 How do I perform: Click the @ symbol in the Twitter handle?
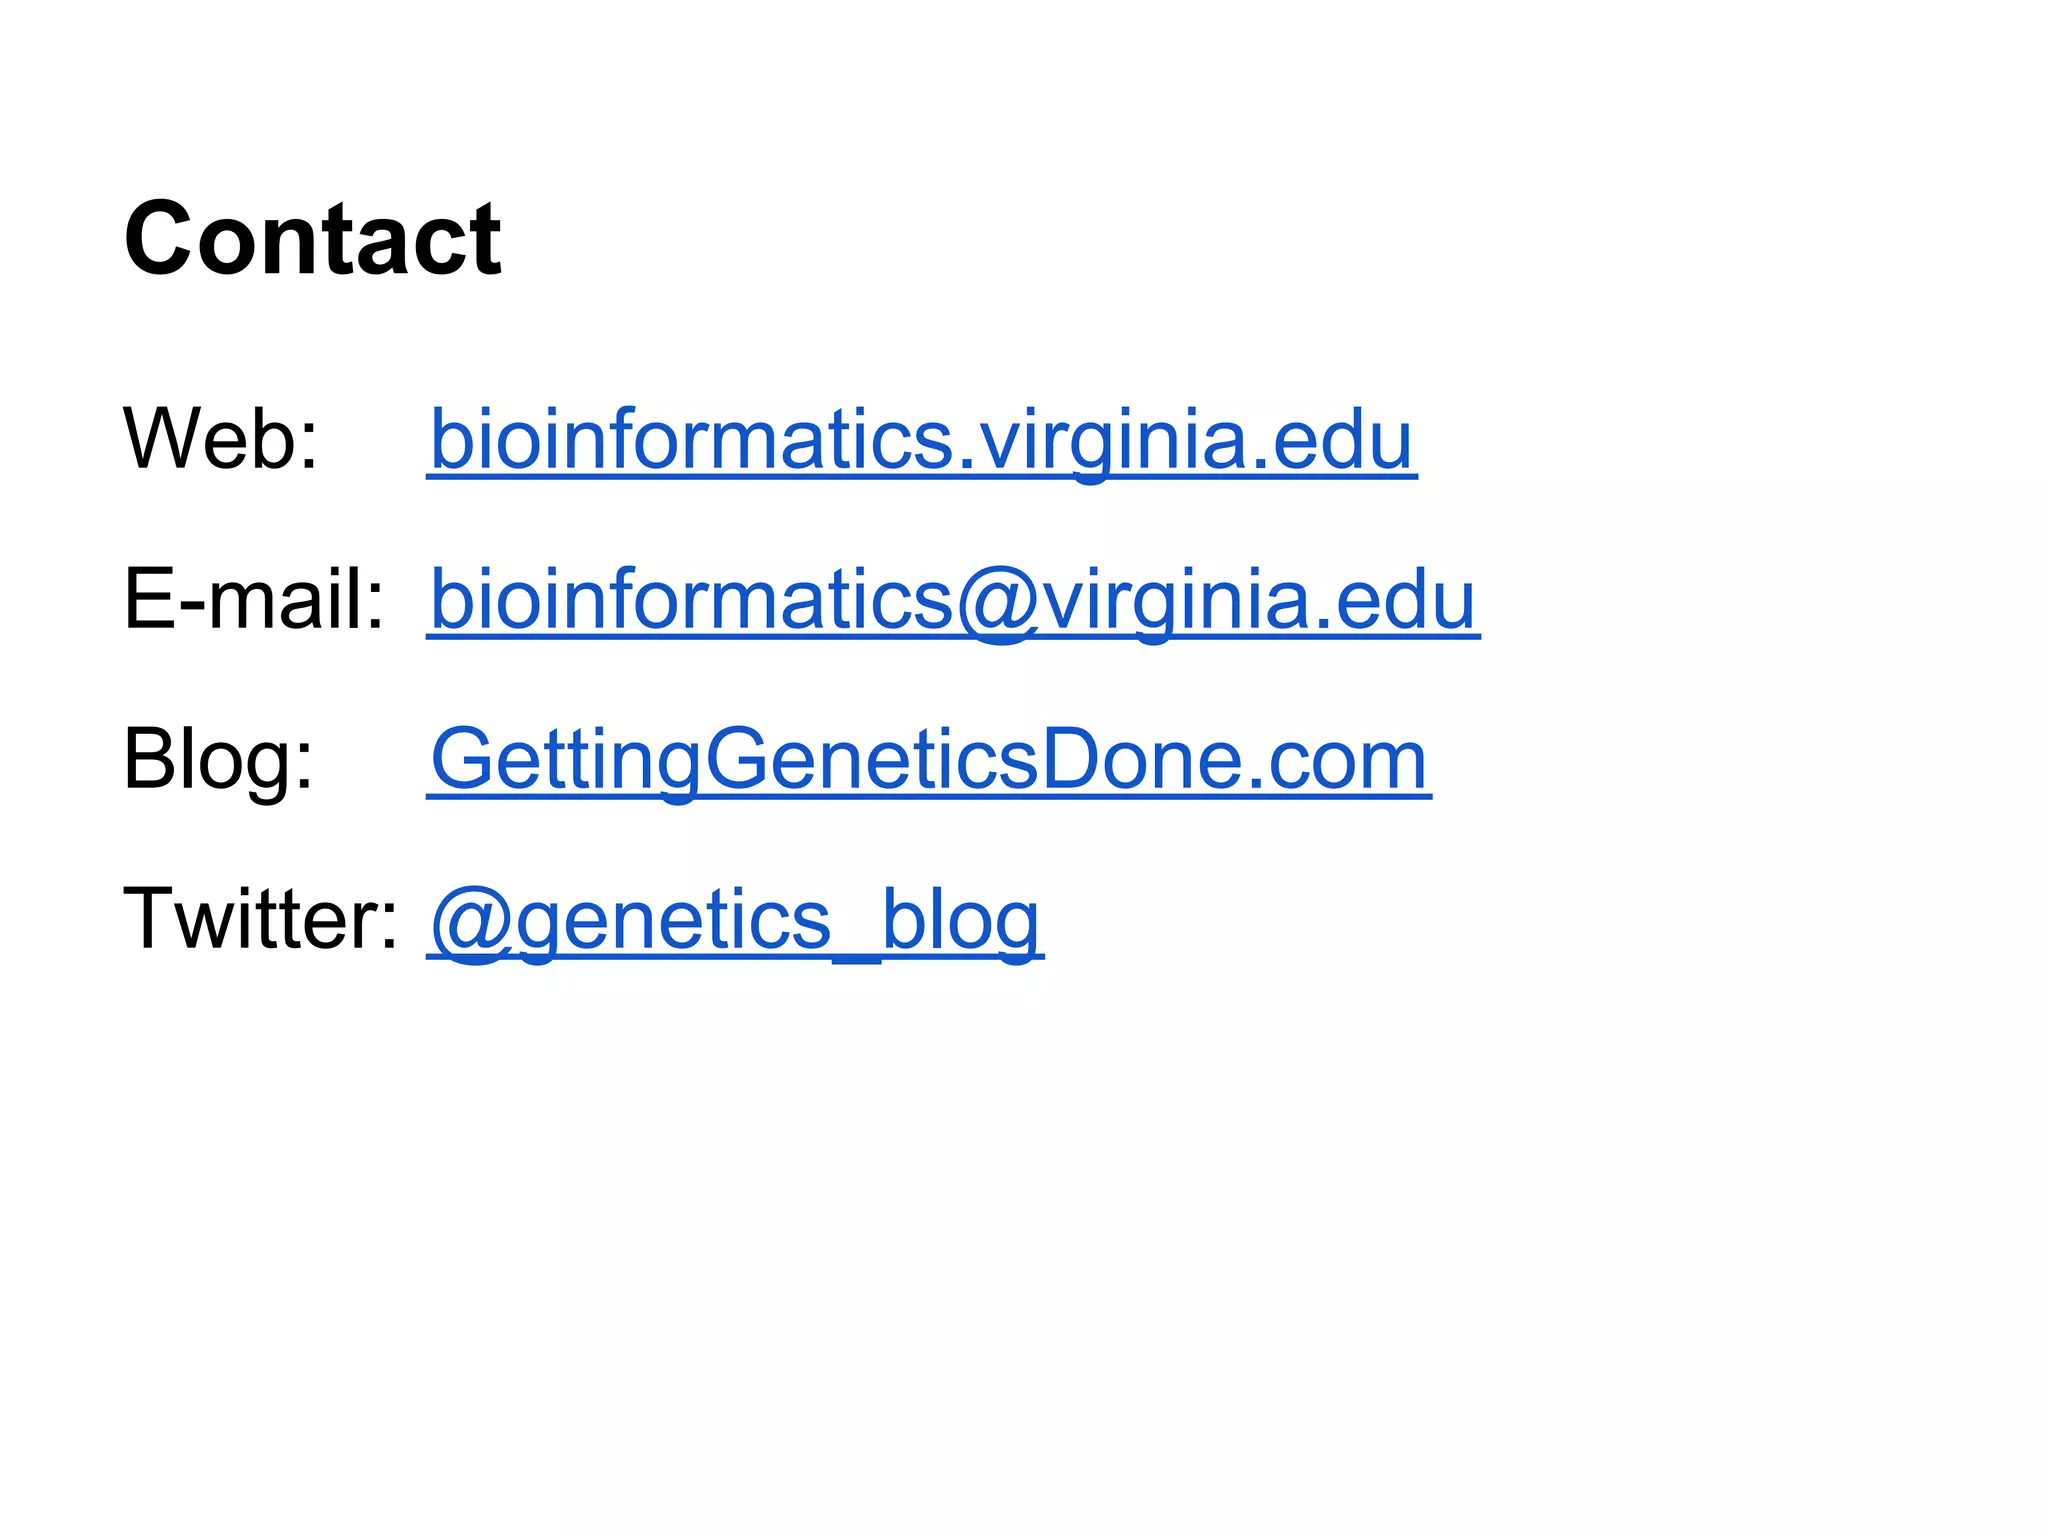pyautogui.click(x=471, y=924)
